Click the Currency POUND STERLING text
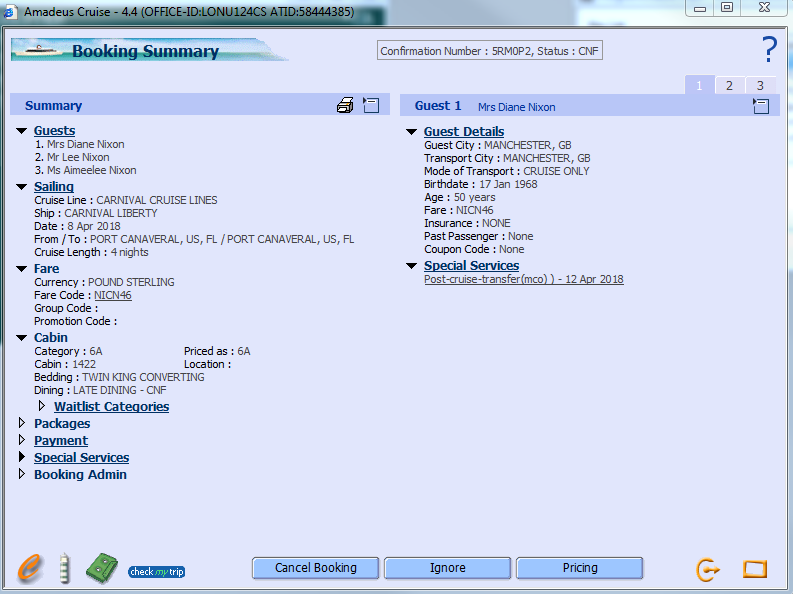The width and height of the screenshot is (793, 594). (x=104, y=282)
